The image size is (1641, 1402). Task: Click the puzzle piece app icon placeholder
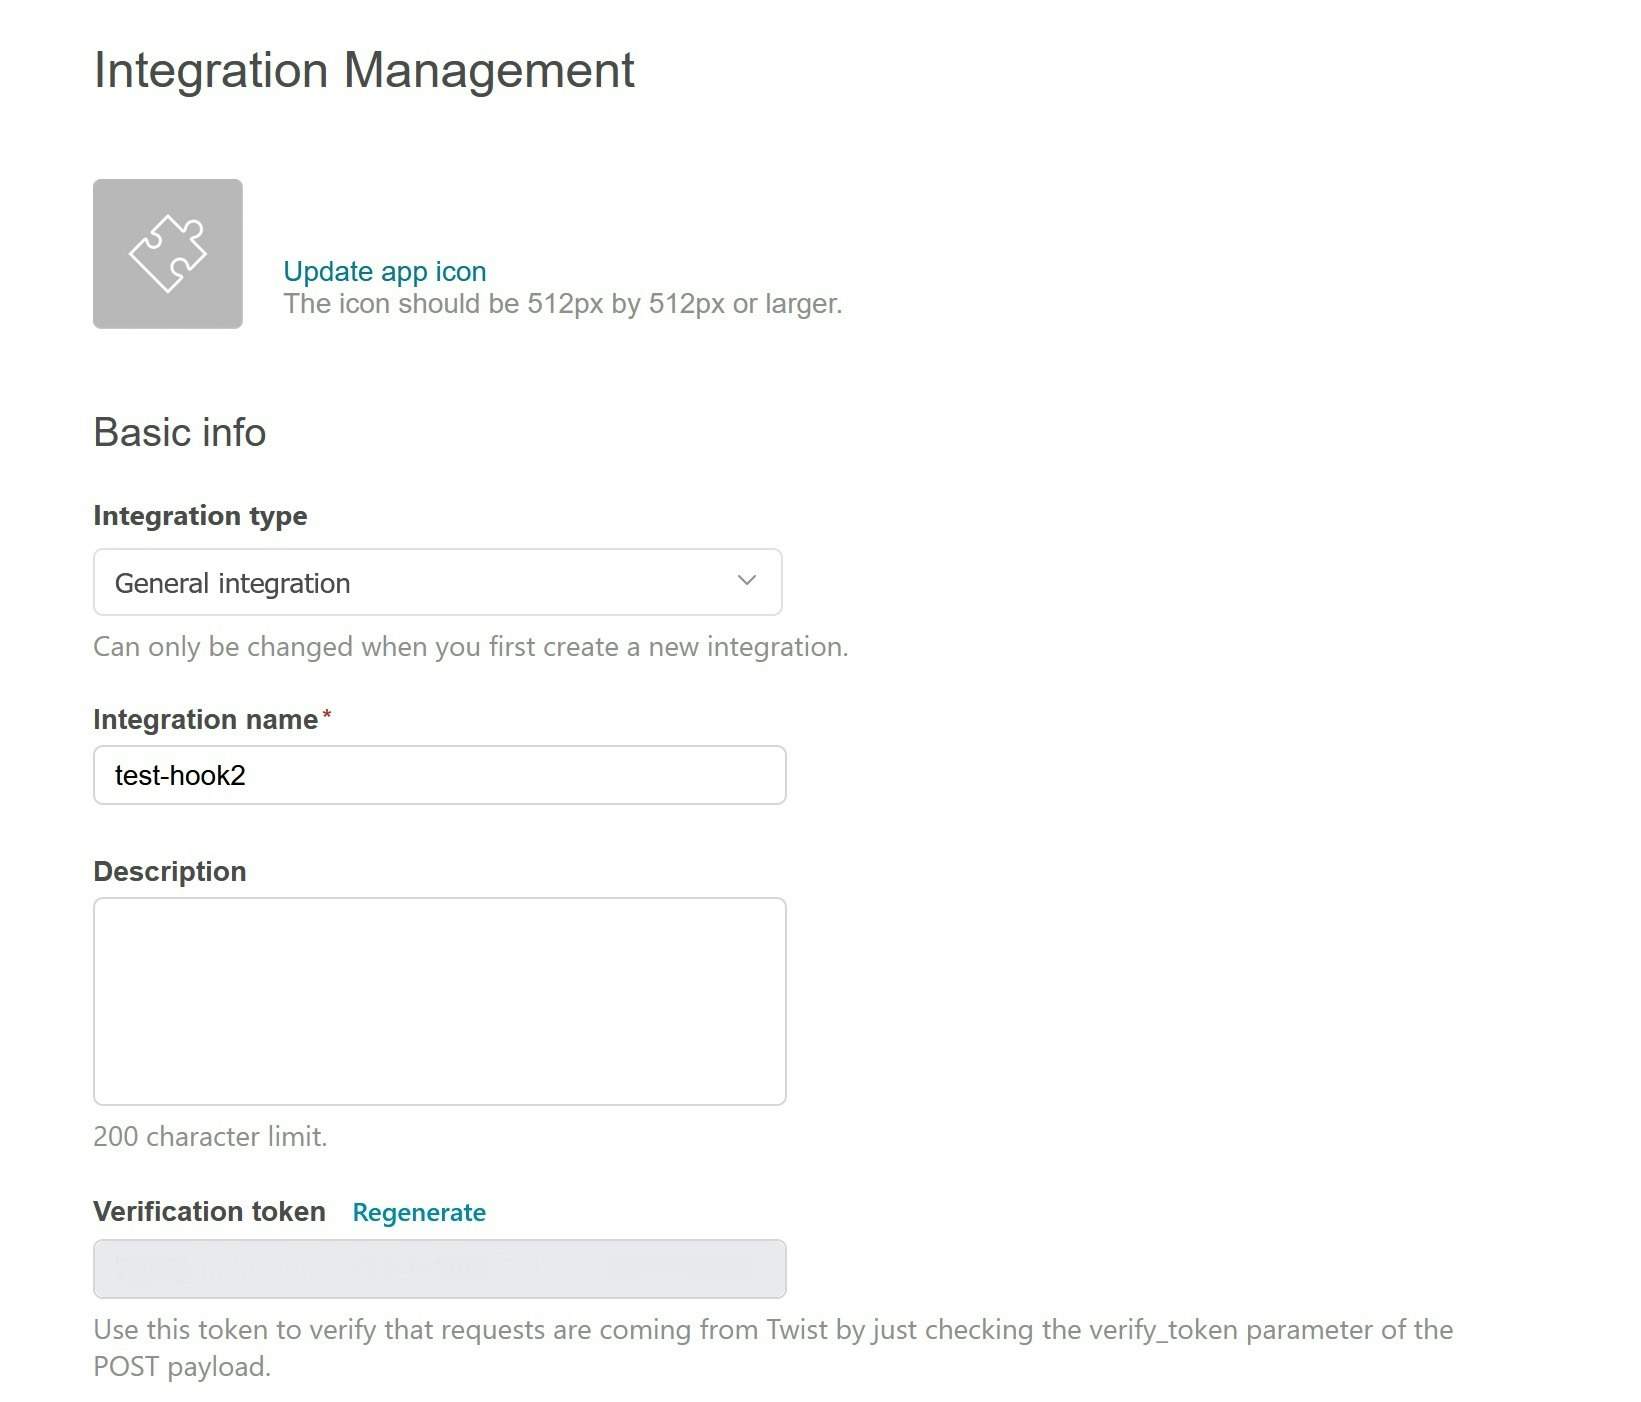(x=168, y=254)
